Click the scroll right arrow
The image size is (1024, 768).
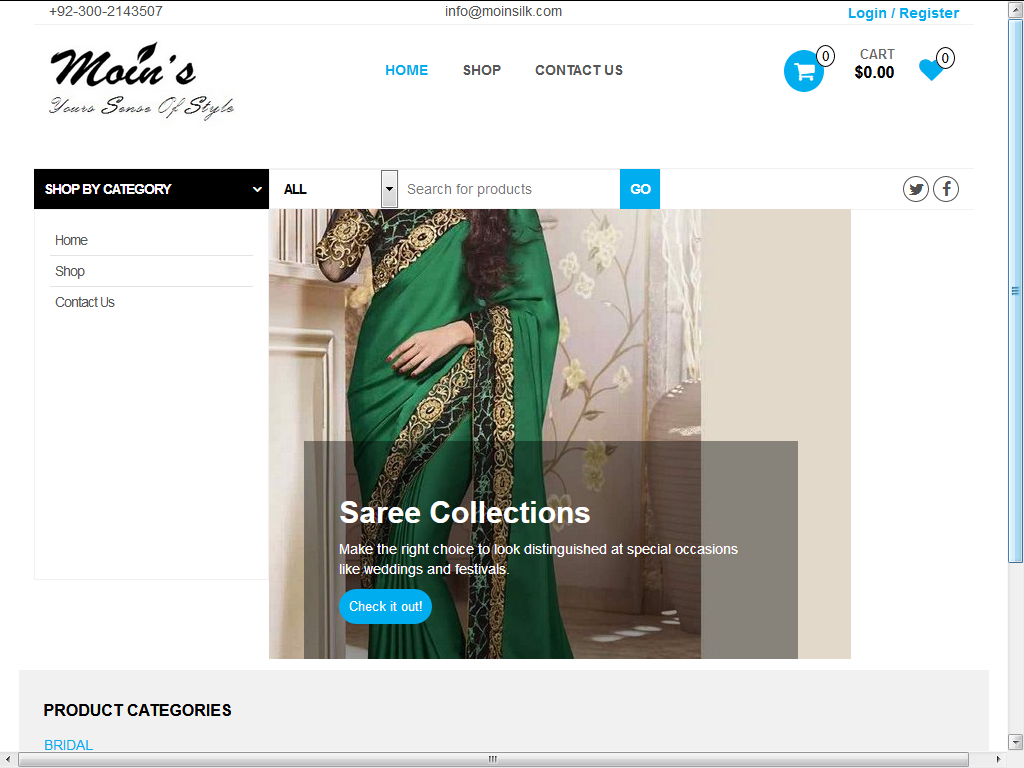(x=998, y=760)
